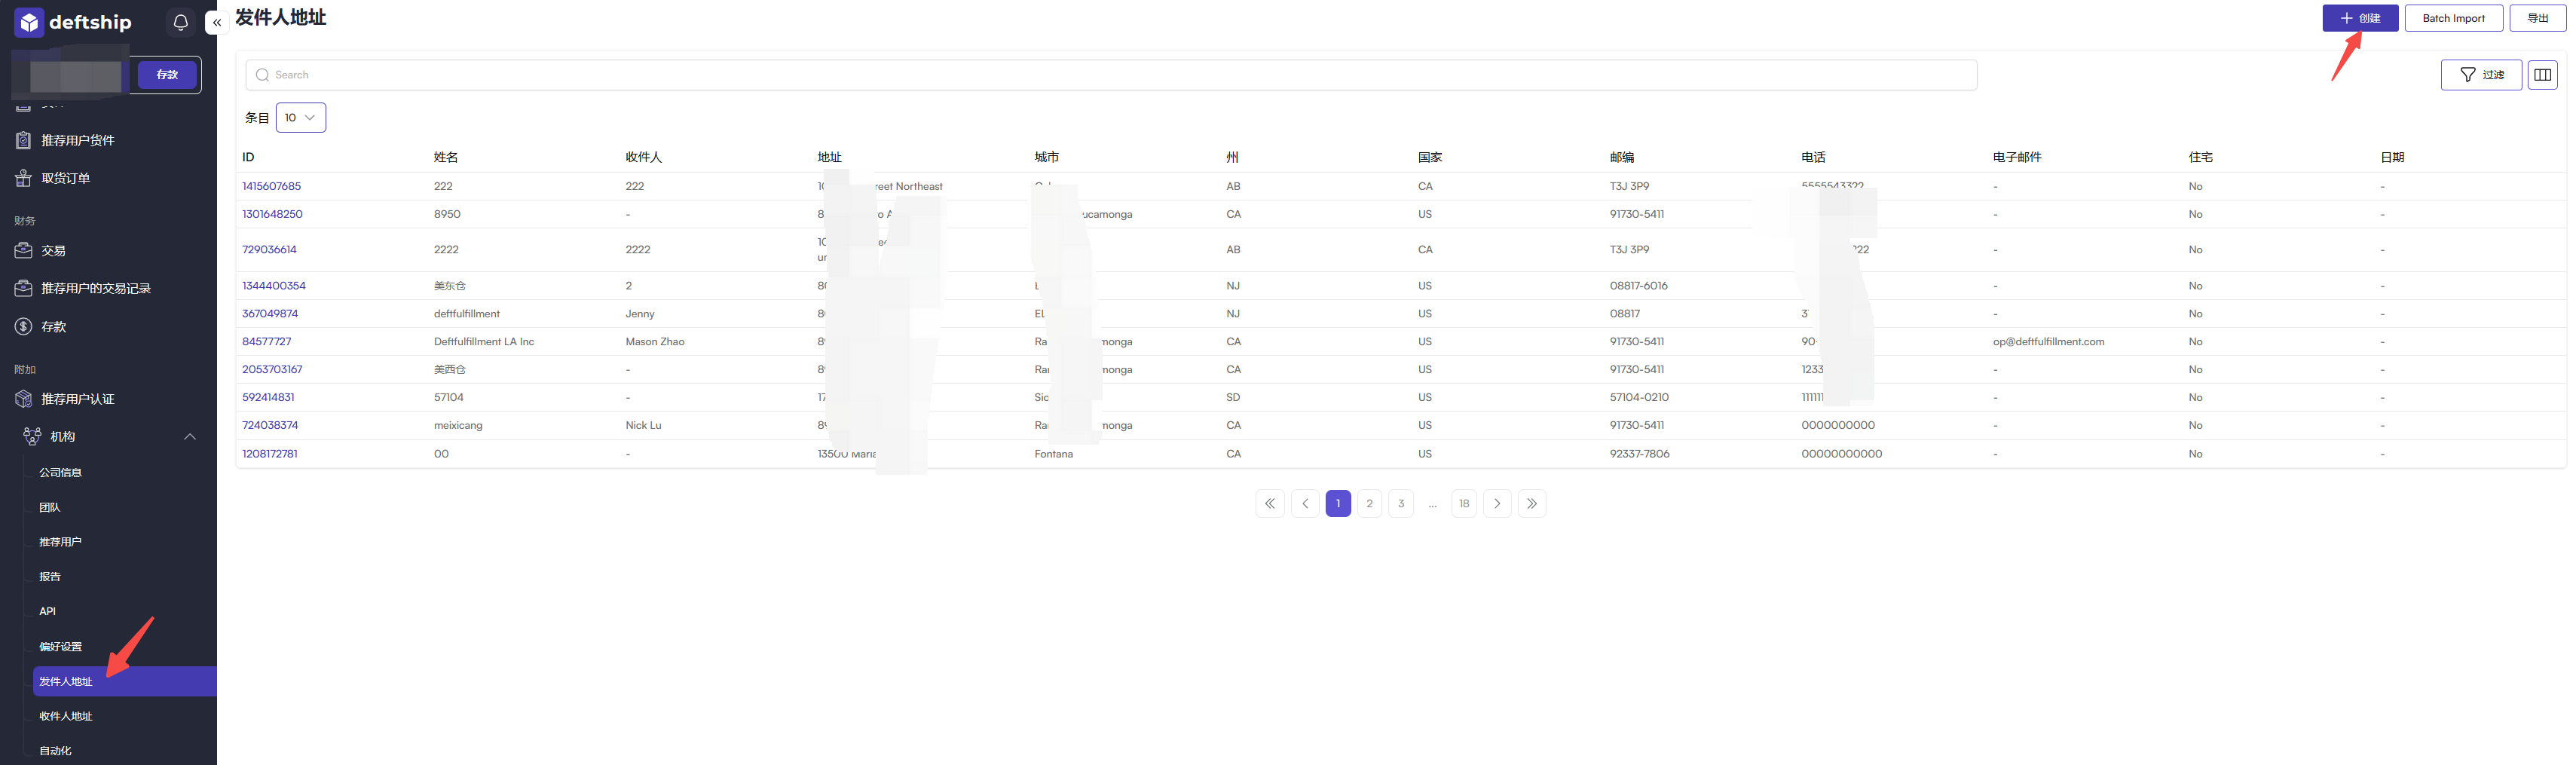The height and width of the screenshot is (765, 2576).
Task: Click the 住宅 column header
Action: tap(2201, 157)
